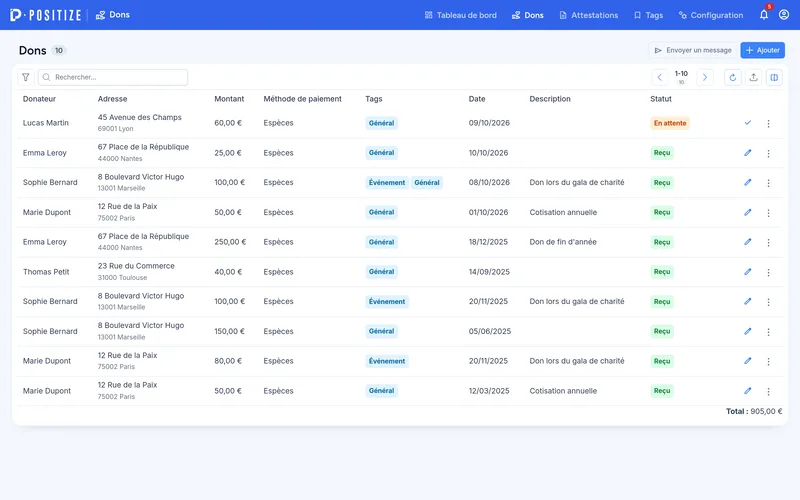The width and height of the screenshot is (800, 500).
Task: Open more options for Thomas Petit row
Action: pos(768,272)
